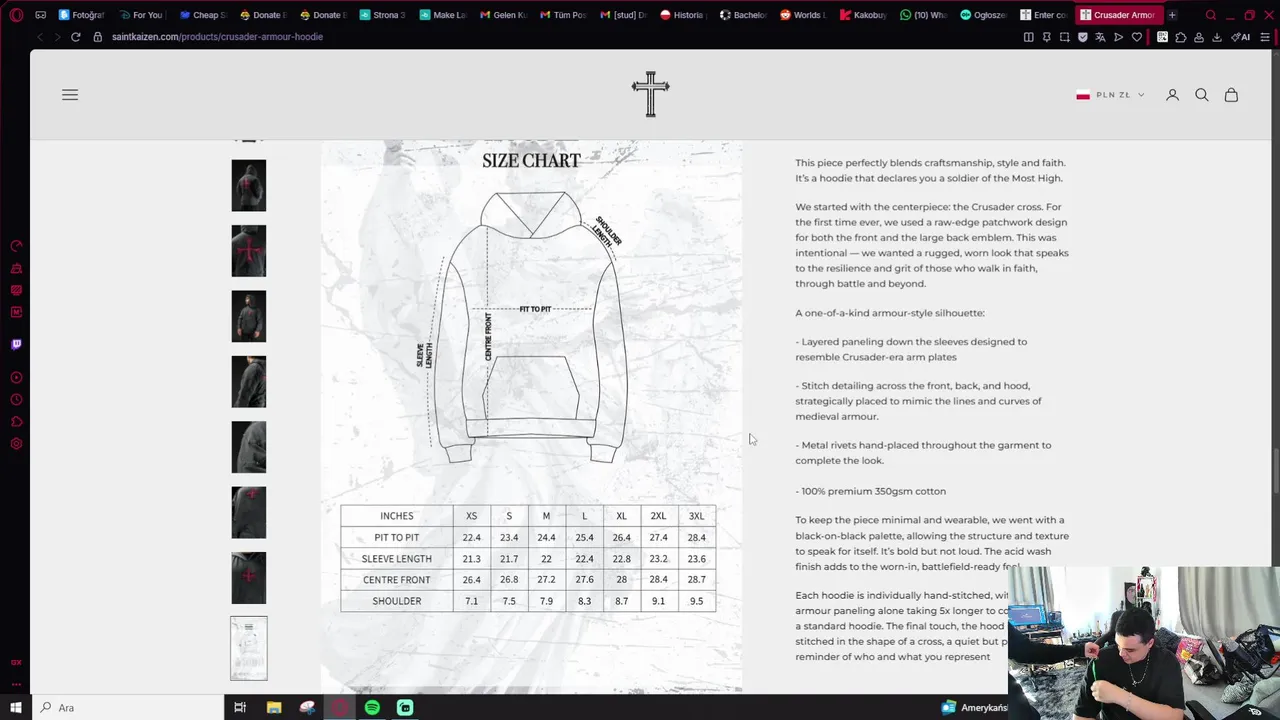Click the translate page icon
1280x720 pixels.
click(x=1100, y=37)
